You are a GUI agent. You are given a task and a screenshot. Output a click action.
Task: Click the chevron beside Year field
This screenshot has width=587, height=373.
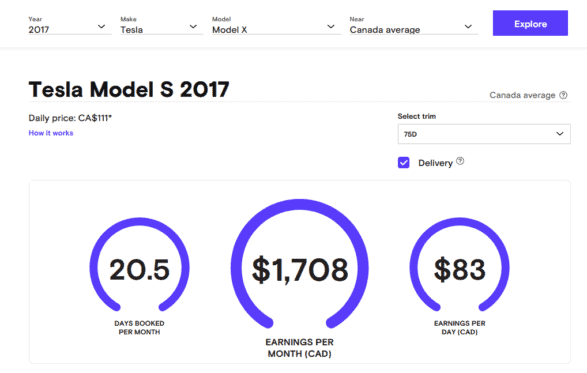[101, 27]
